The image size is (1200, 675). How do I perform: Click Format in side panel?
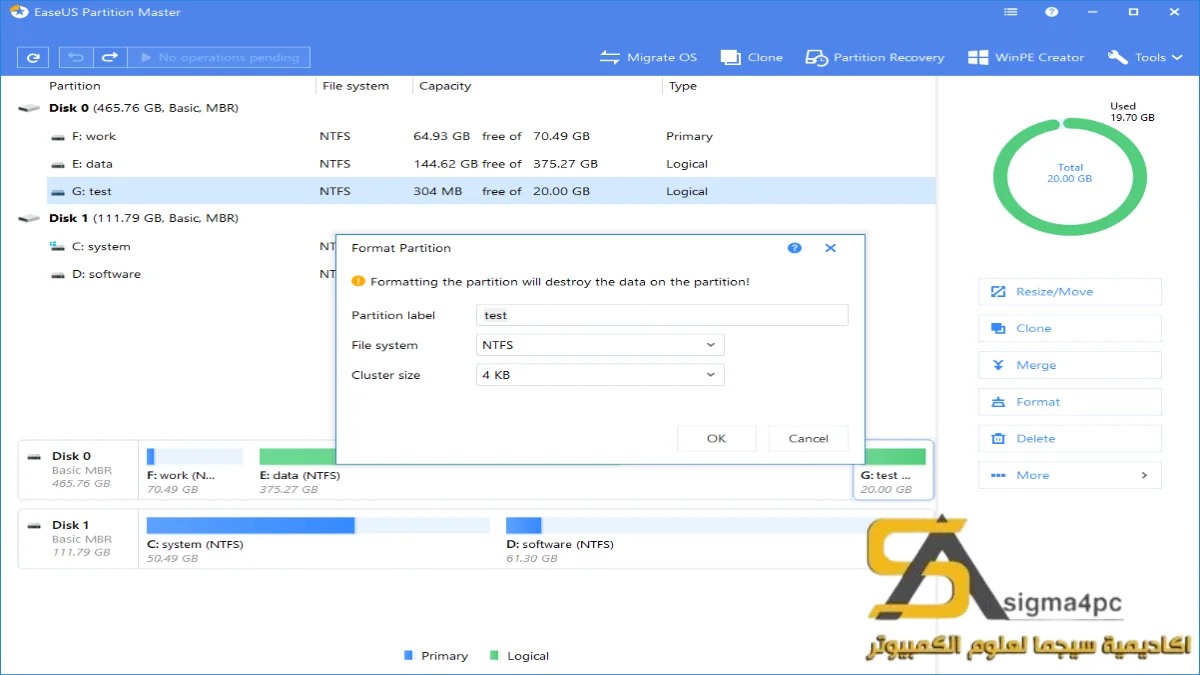1070,402
